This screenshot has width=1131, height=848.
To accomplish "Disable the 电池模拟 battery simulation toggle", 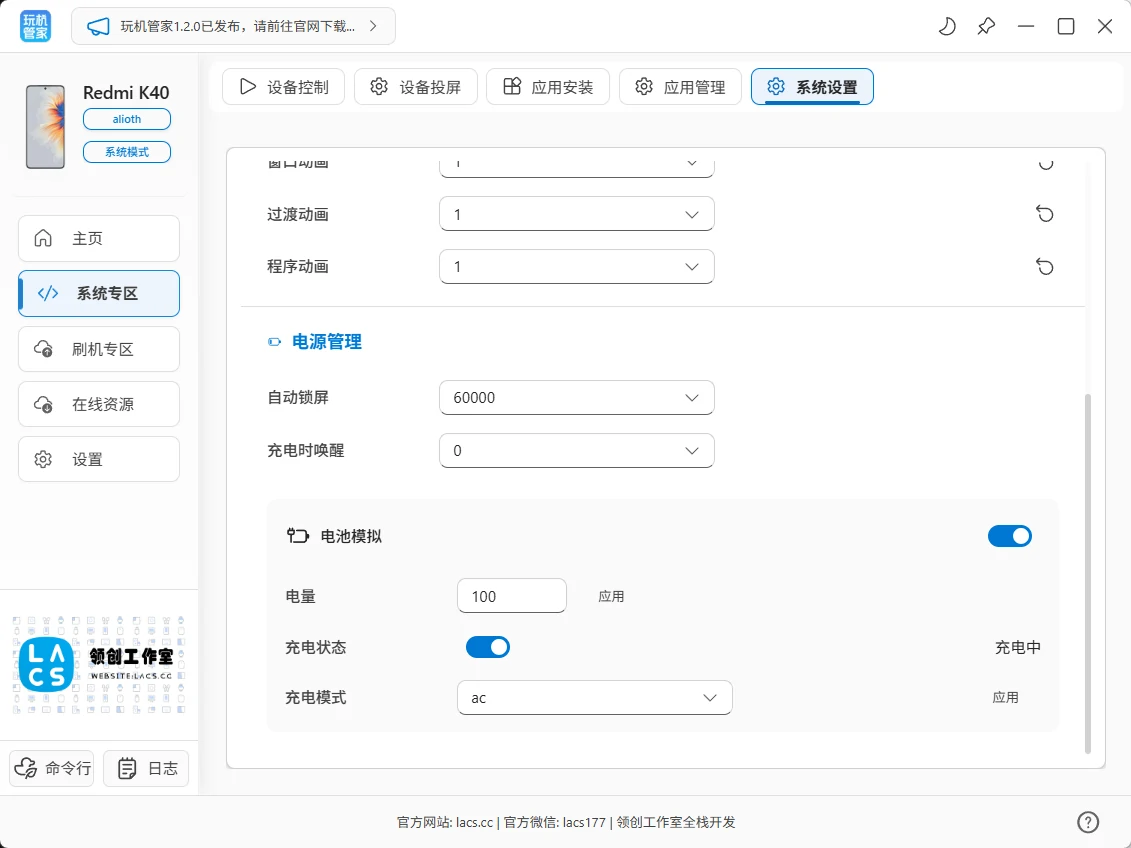I will click(1010, 536).
